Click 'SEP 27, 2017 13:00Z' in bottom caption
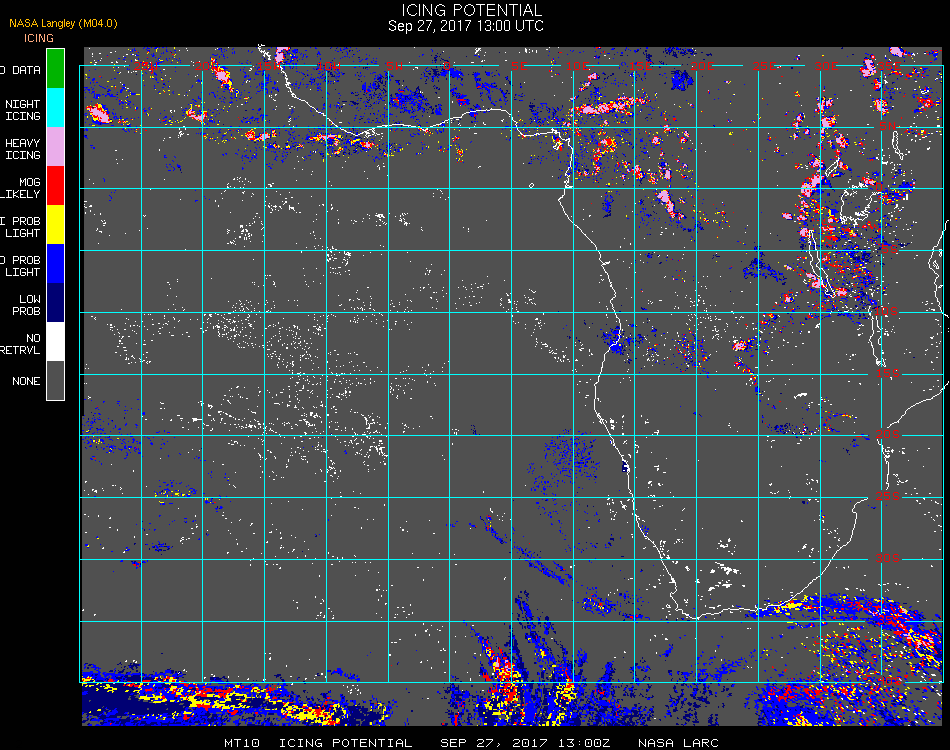The height and width of the screenshot is (750, 950). (x=525, y=743)
